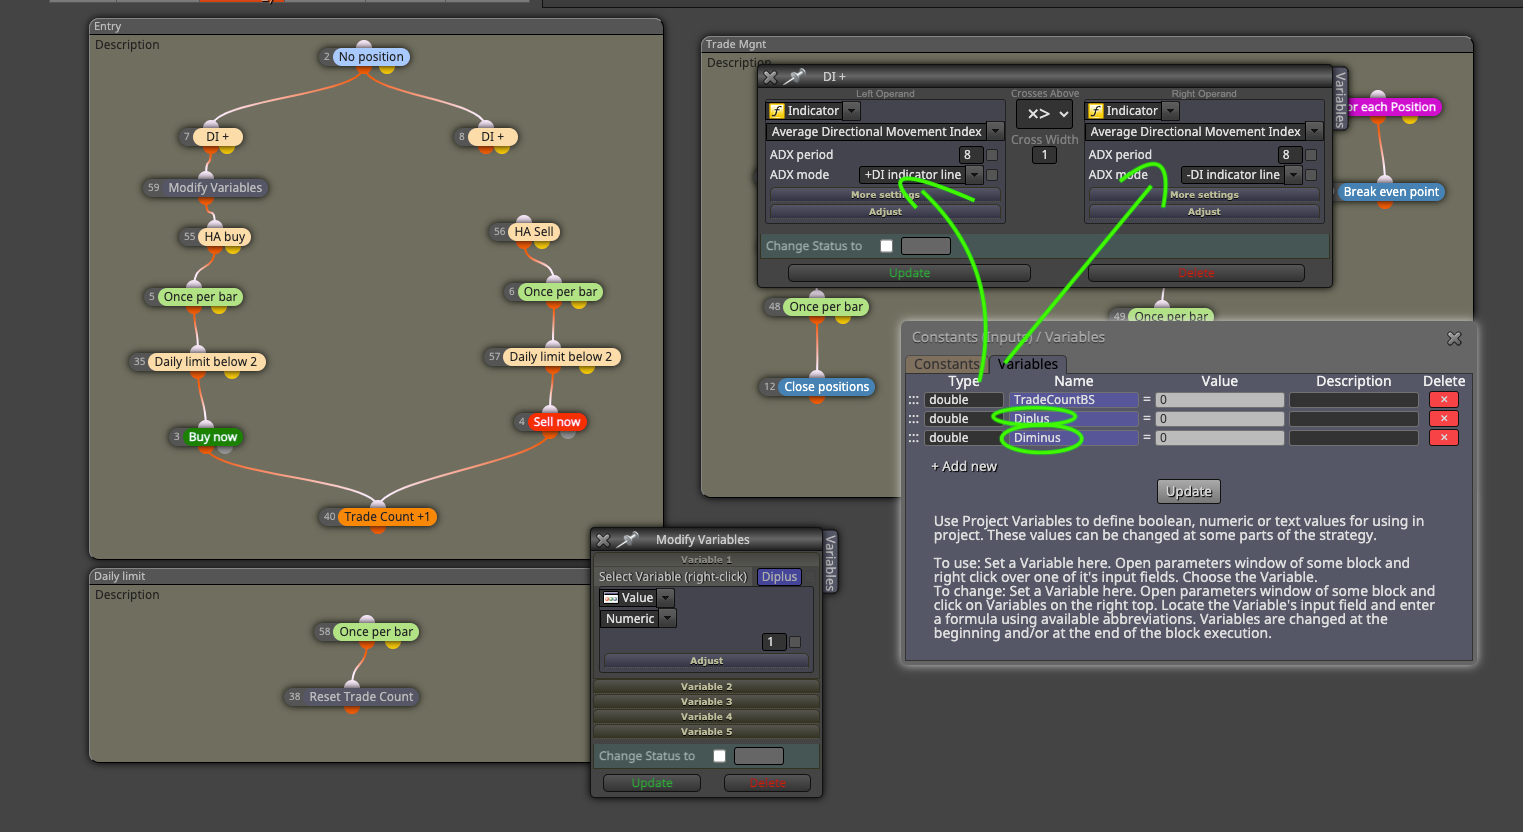Viewport: 1523px width, 832px height.
Task: Click Update in the DI + panel
Action: click(x=909, y=273)
